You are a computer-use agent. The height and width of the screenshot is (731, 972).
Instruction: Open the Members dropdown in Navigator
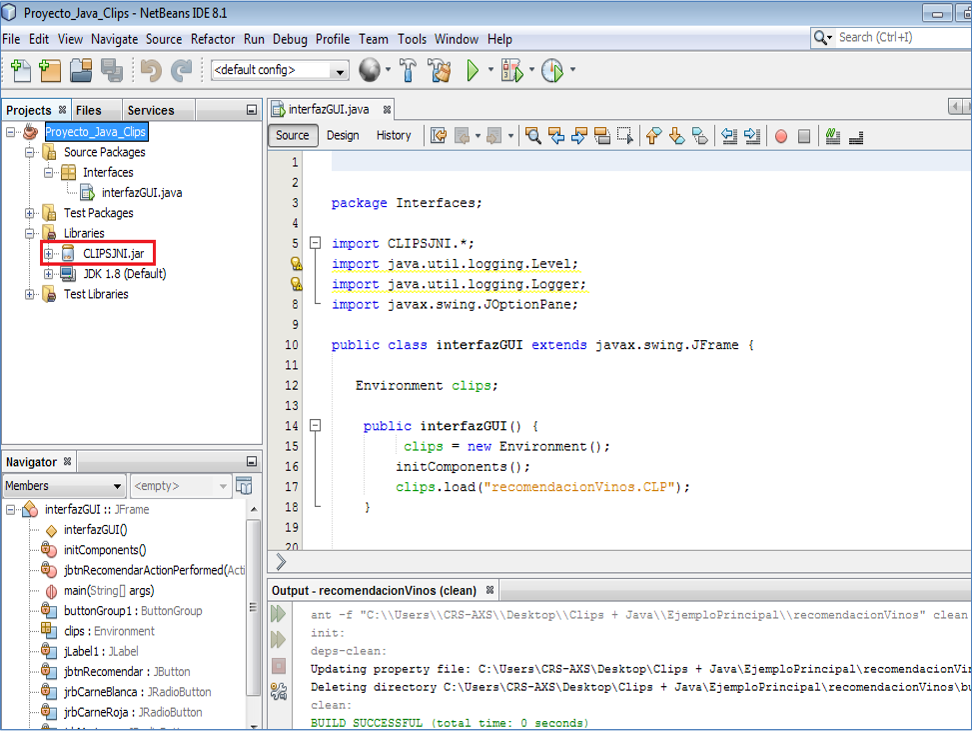(x=118, y=484)
